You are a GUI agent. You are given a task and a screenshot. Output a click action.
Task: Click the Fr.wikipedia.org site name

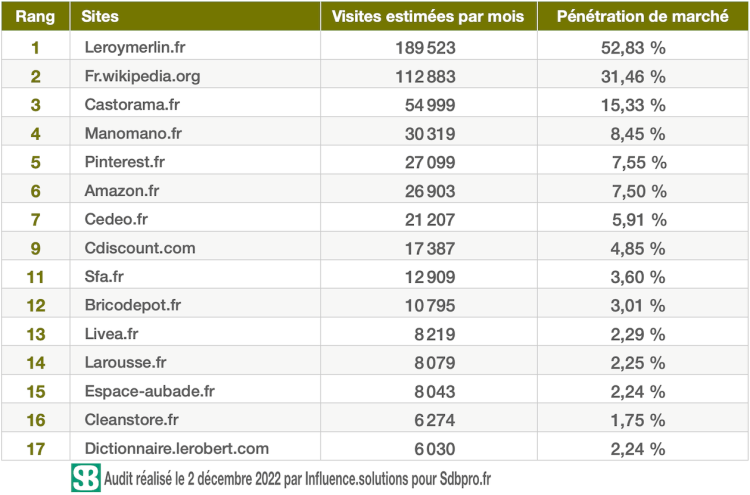[145, 76]
